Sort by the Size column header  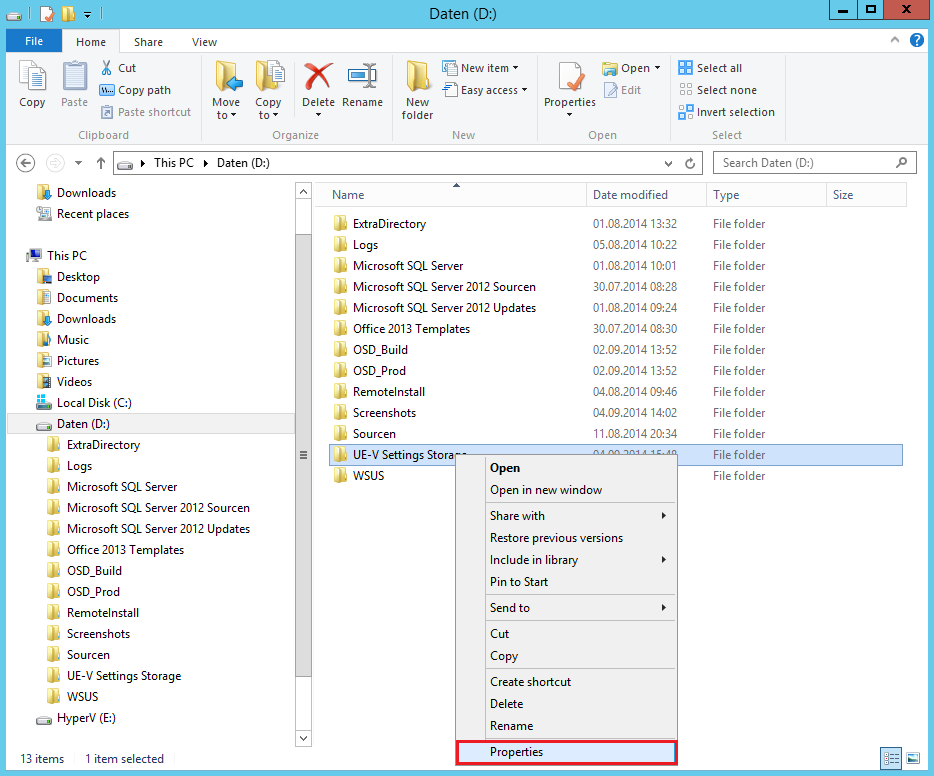tap(867, 195)
